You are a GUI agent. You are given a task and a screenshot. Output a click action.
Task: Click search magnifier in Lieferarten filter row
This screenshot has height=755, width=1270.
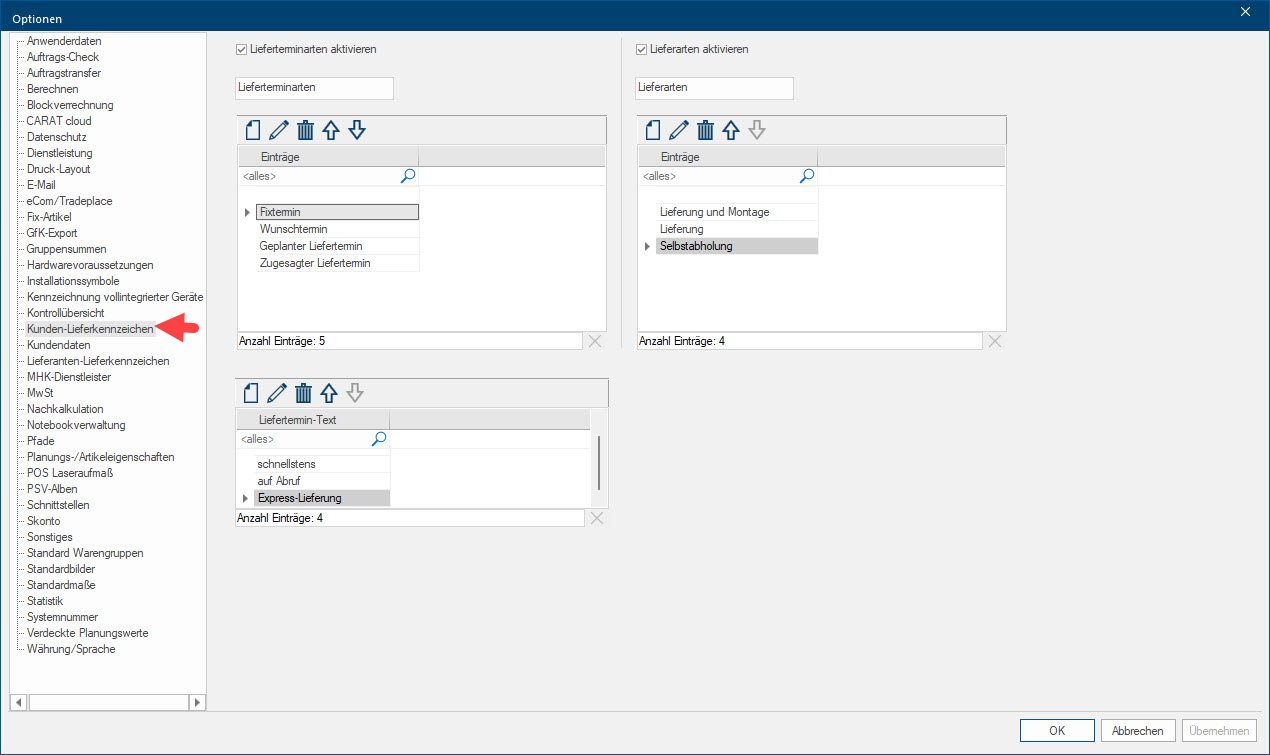[807, 176]
